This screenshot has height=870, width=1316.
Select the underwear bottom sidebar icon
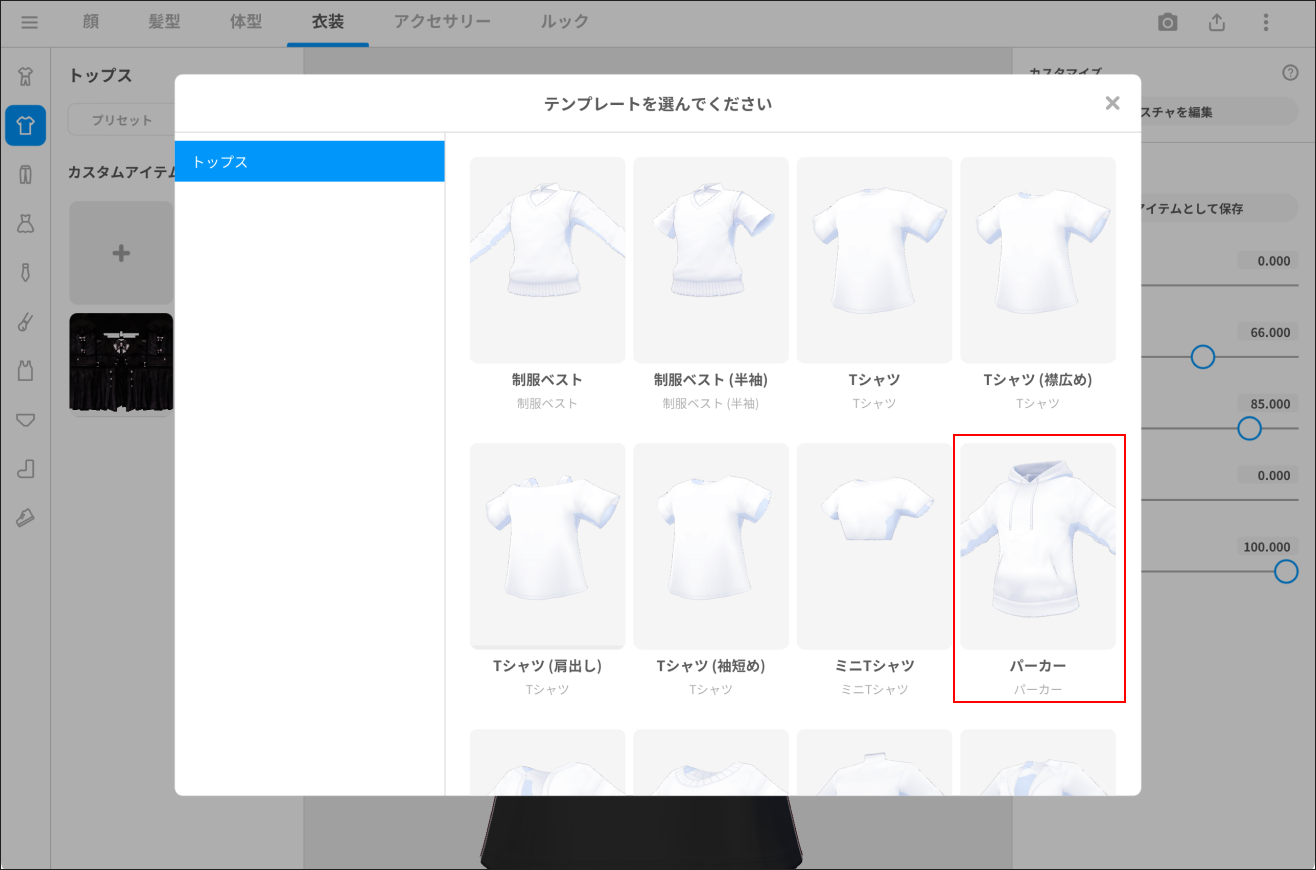point(26,419)
